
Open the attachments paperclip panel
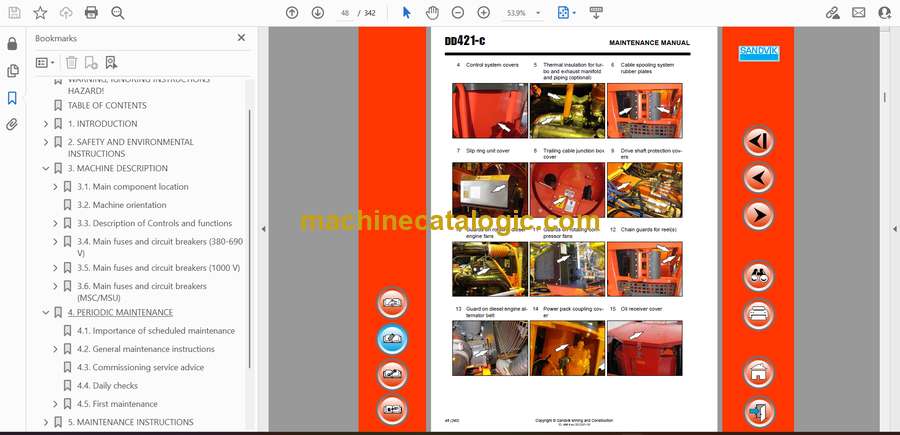[12, 125]
